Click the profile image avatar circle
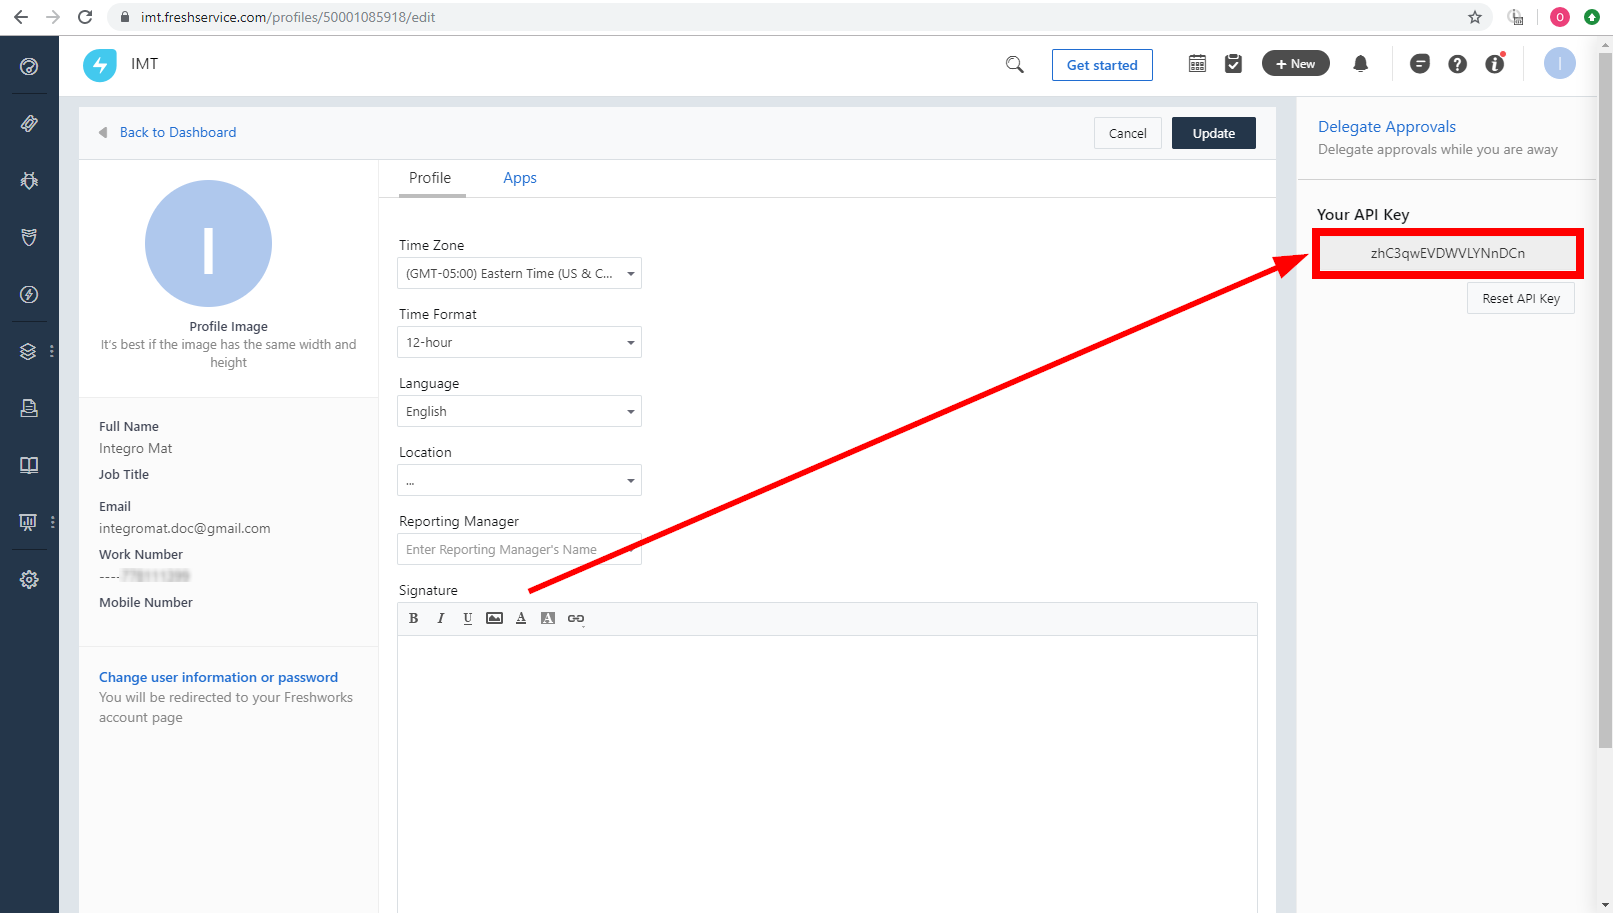Screen dimensions: 1613x913 coord(208,243)
